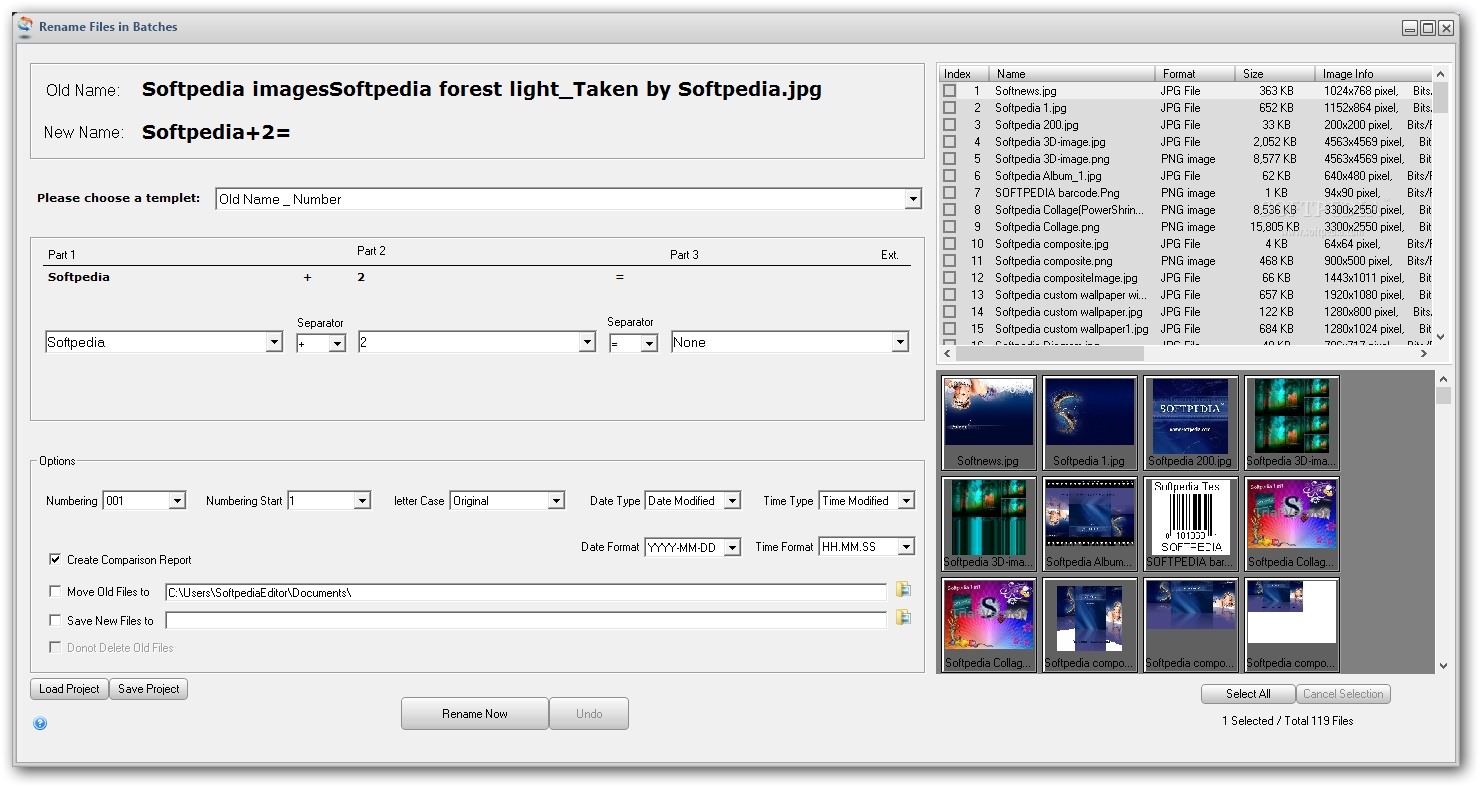
Task: Sort by the Index column header
Action: click(x=964, y=74)
